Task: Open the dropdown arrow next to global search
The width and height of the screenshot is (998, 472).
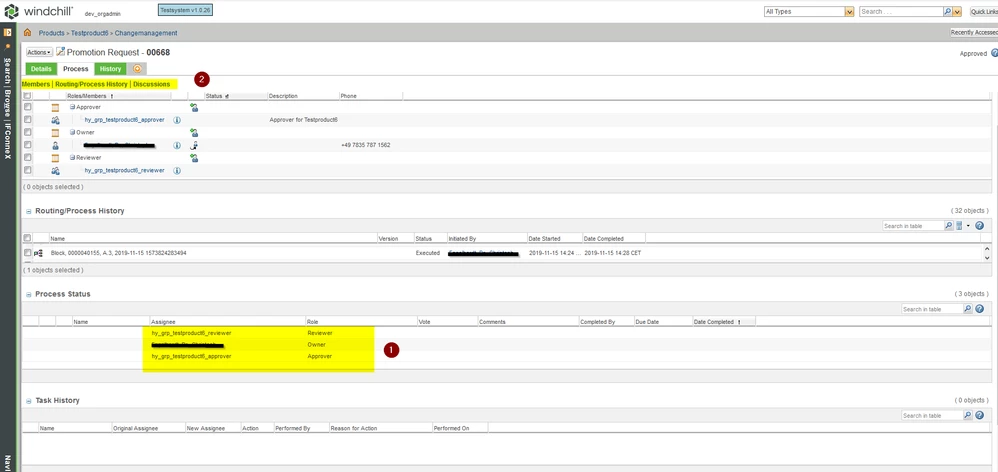Action: pos(957,11)
